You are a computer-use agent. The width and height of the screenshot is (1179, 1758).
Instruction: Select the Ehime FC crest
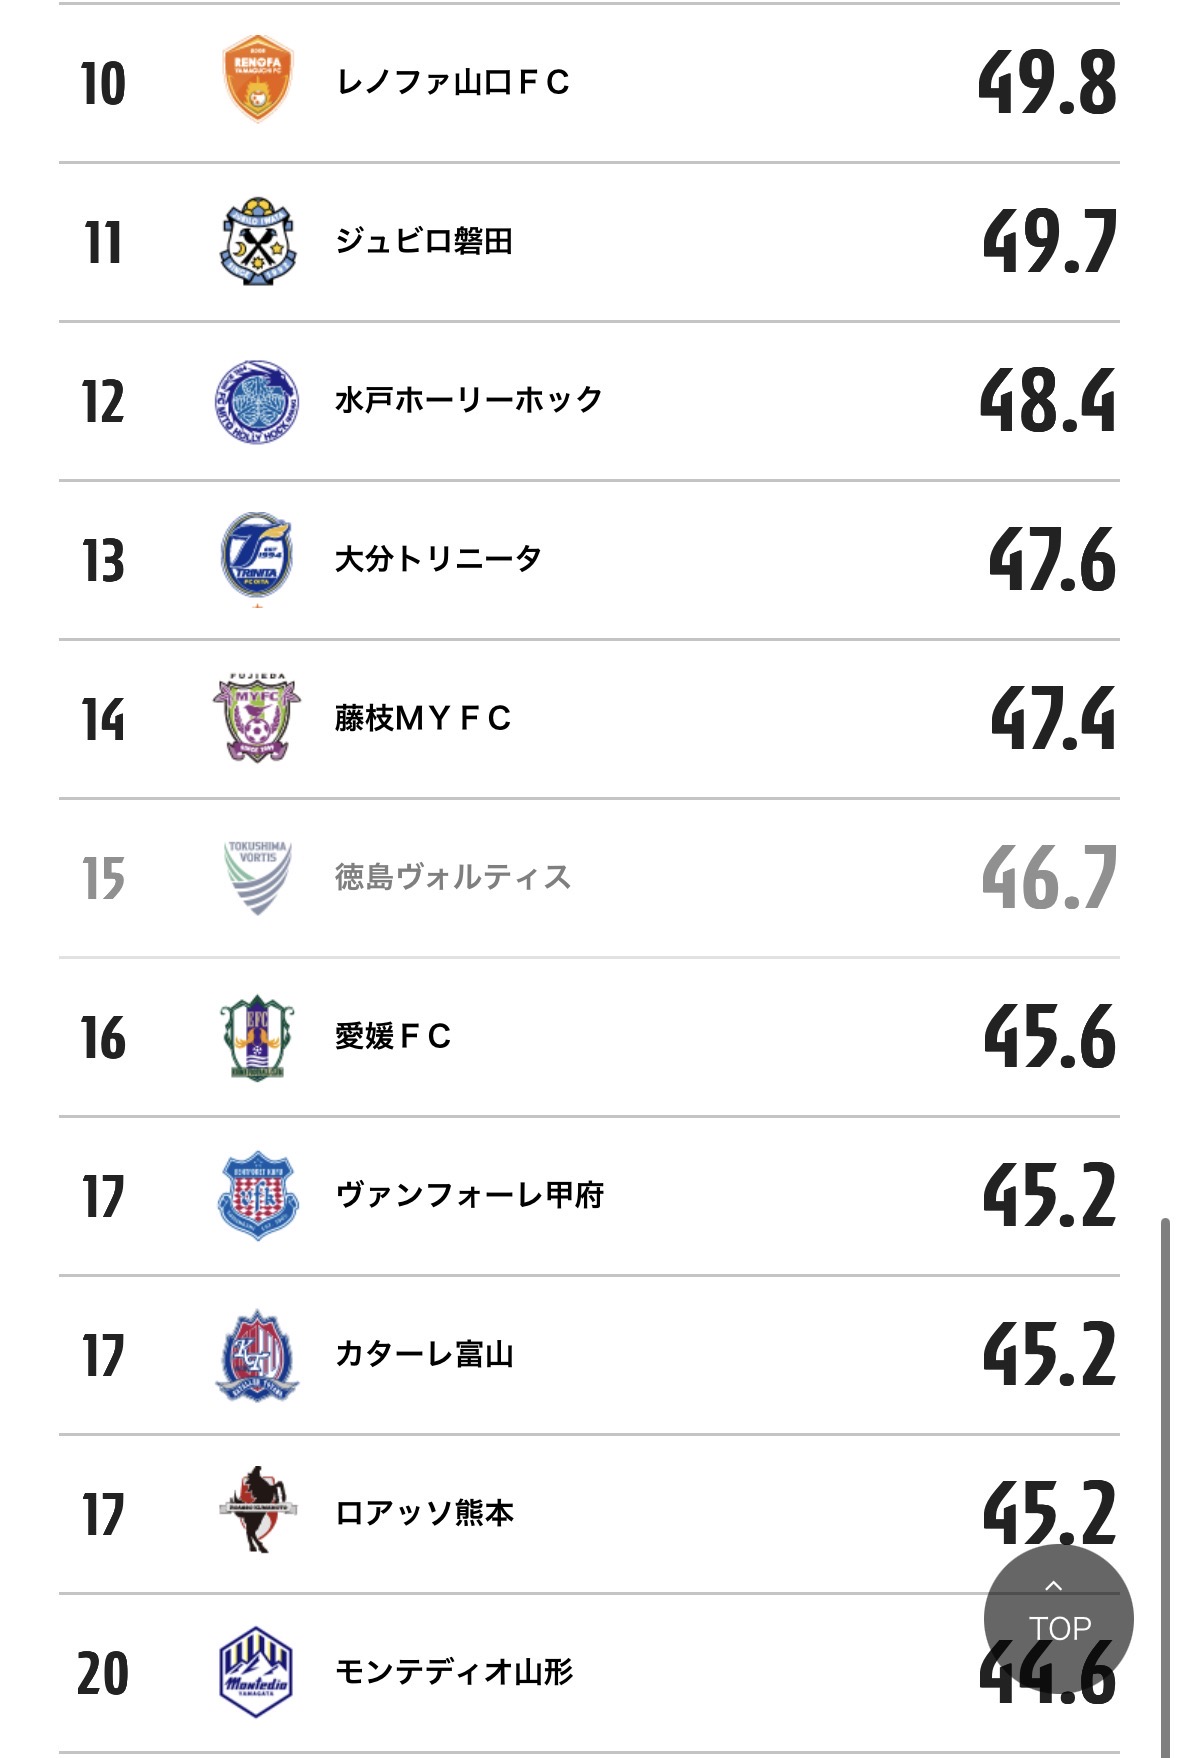click(x=258, y=1037)
